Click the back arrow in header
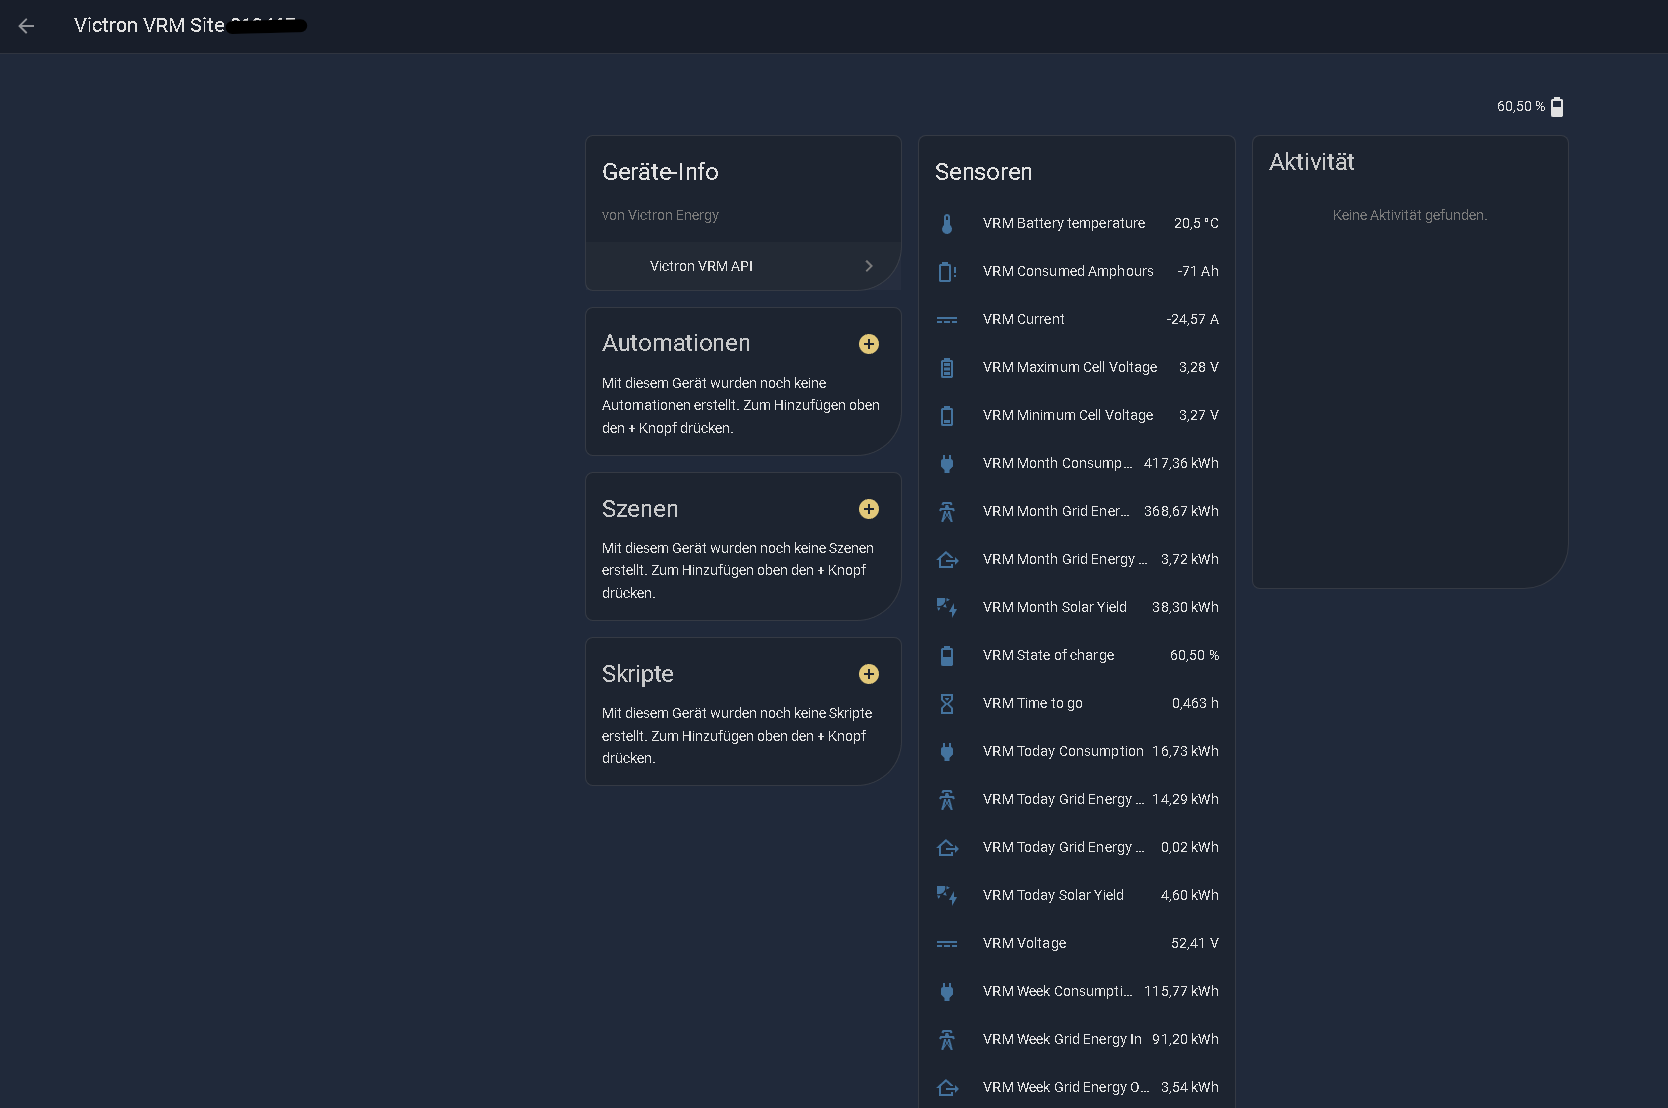Screen dimensions: 1668x1108 (x=26, y=26)
